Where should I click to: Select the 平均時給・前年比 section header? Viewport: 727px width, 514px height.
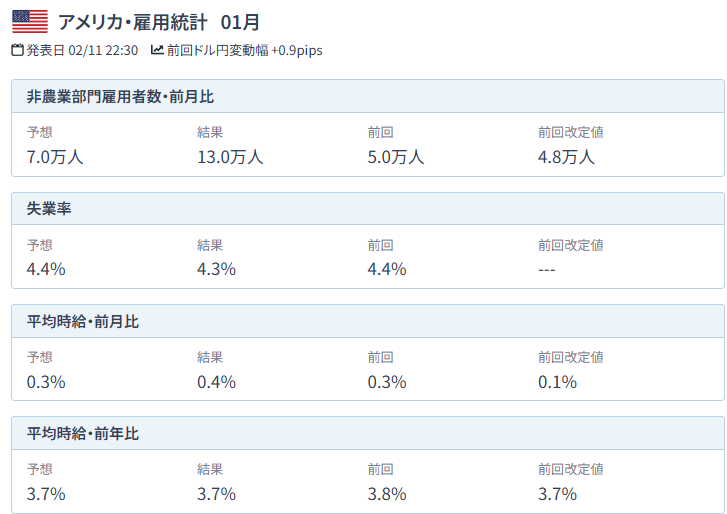point(83,433)
